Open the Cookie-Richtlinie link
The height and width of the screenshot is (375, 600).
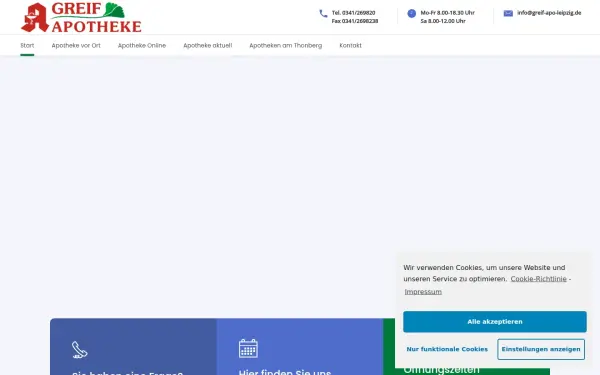pos(538,279)
